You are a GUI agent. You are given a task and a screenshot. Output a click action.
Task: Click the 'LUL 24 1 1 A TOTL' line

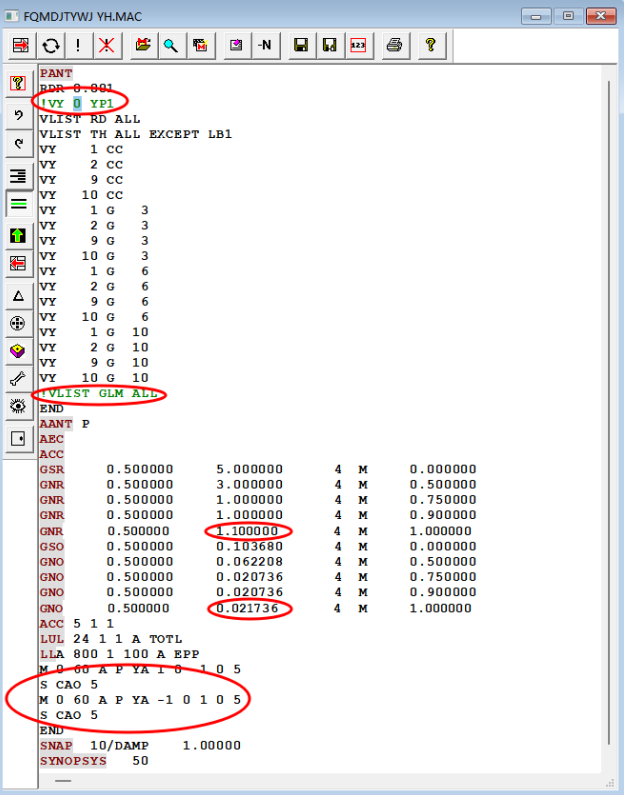111,639
